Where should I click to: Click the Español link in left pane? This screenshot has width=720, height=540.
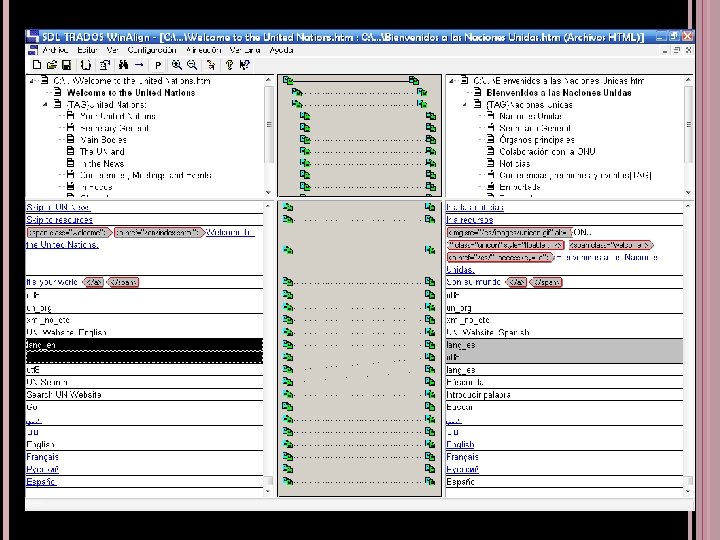point(41,482)
